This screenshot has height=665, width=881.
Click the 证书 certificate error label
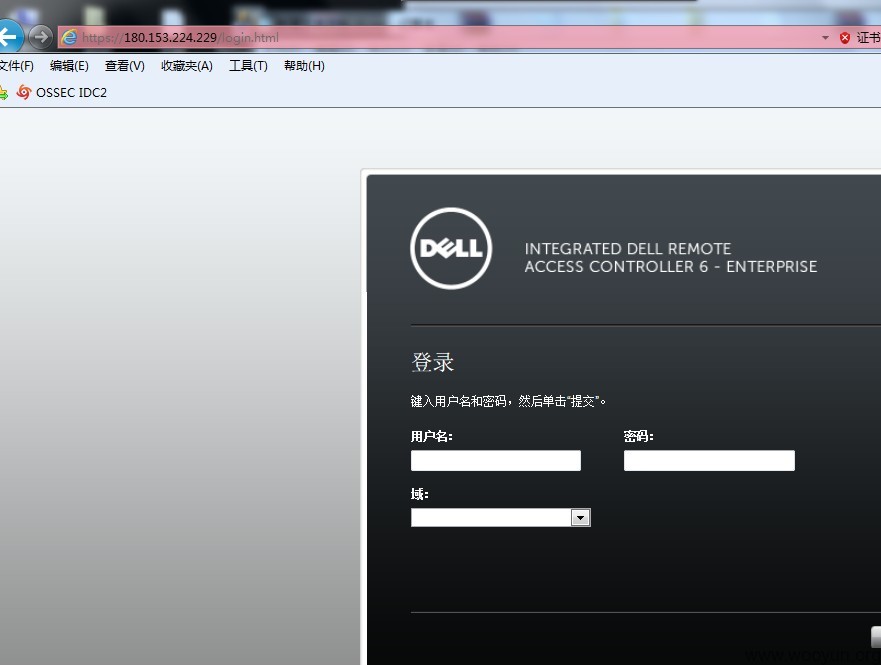tap(868, 38)
